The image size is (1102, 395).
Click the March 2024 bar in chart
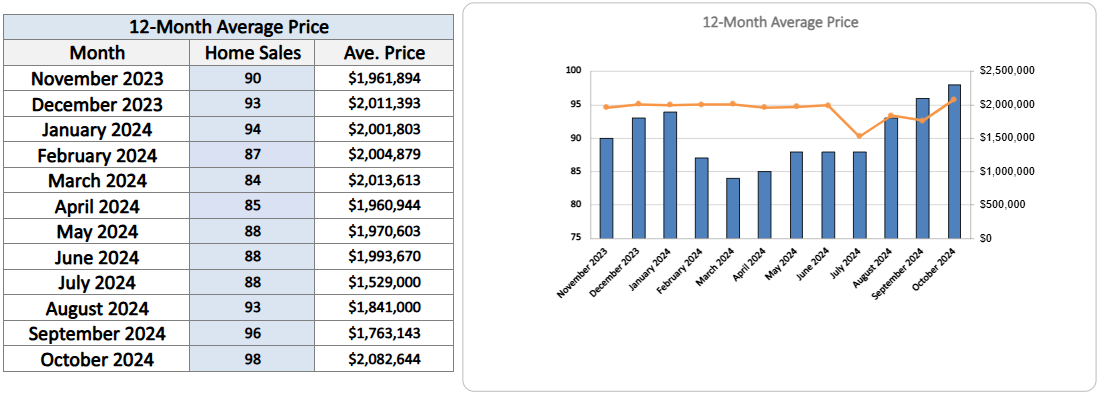click(x=733, y=208)
